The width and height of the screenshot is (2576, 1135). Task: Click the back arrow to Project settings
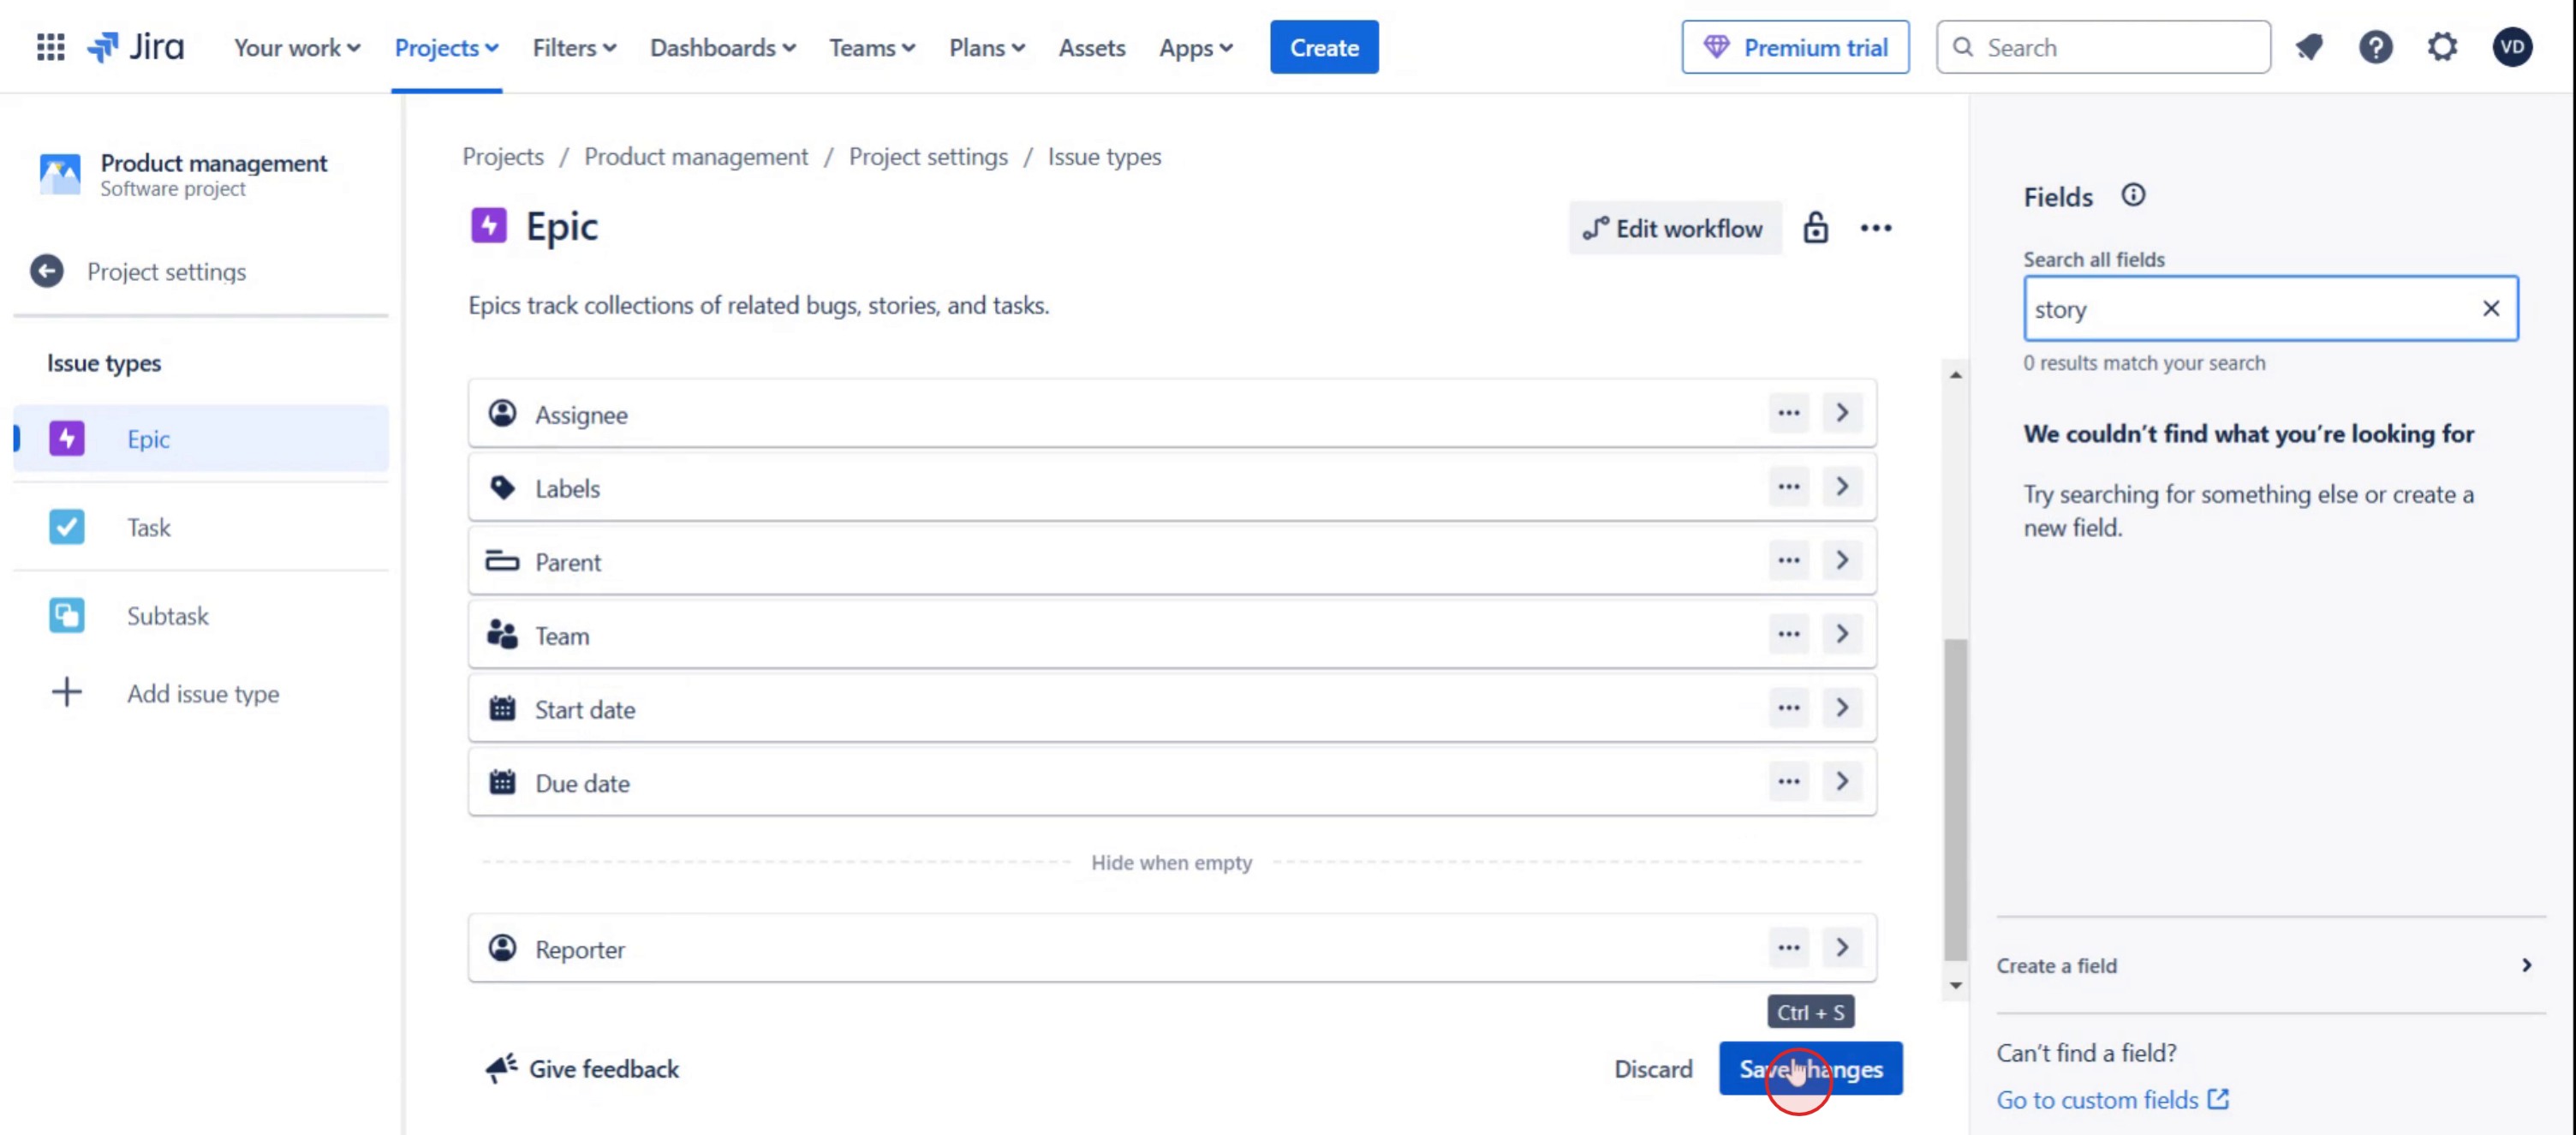pos(46,271)
